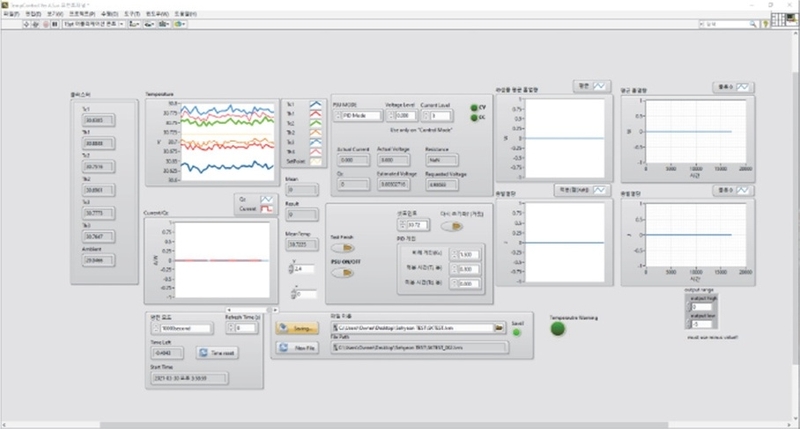This screenshot has height=429, width=800.
Task: Open the Distribute Objects toolbar tool
Action: (149, 23)
